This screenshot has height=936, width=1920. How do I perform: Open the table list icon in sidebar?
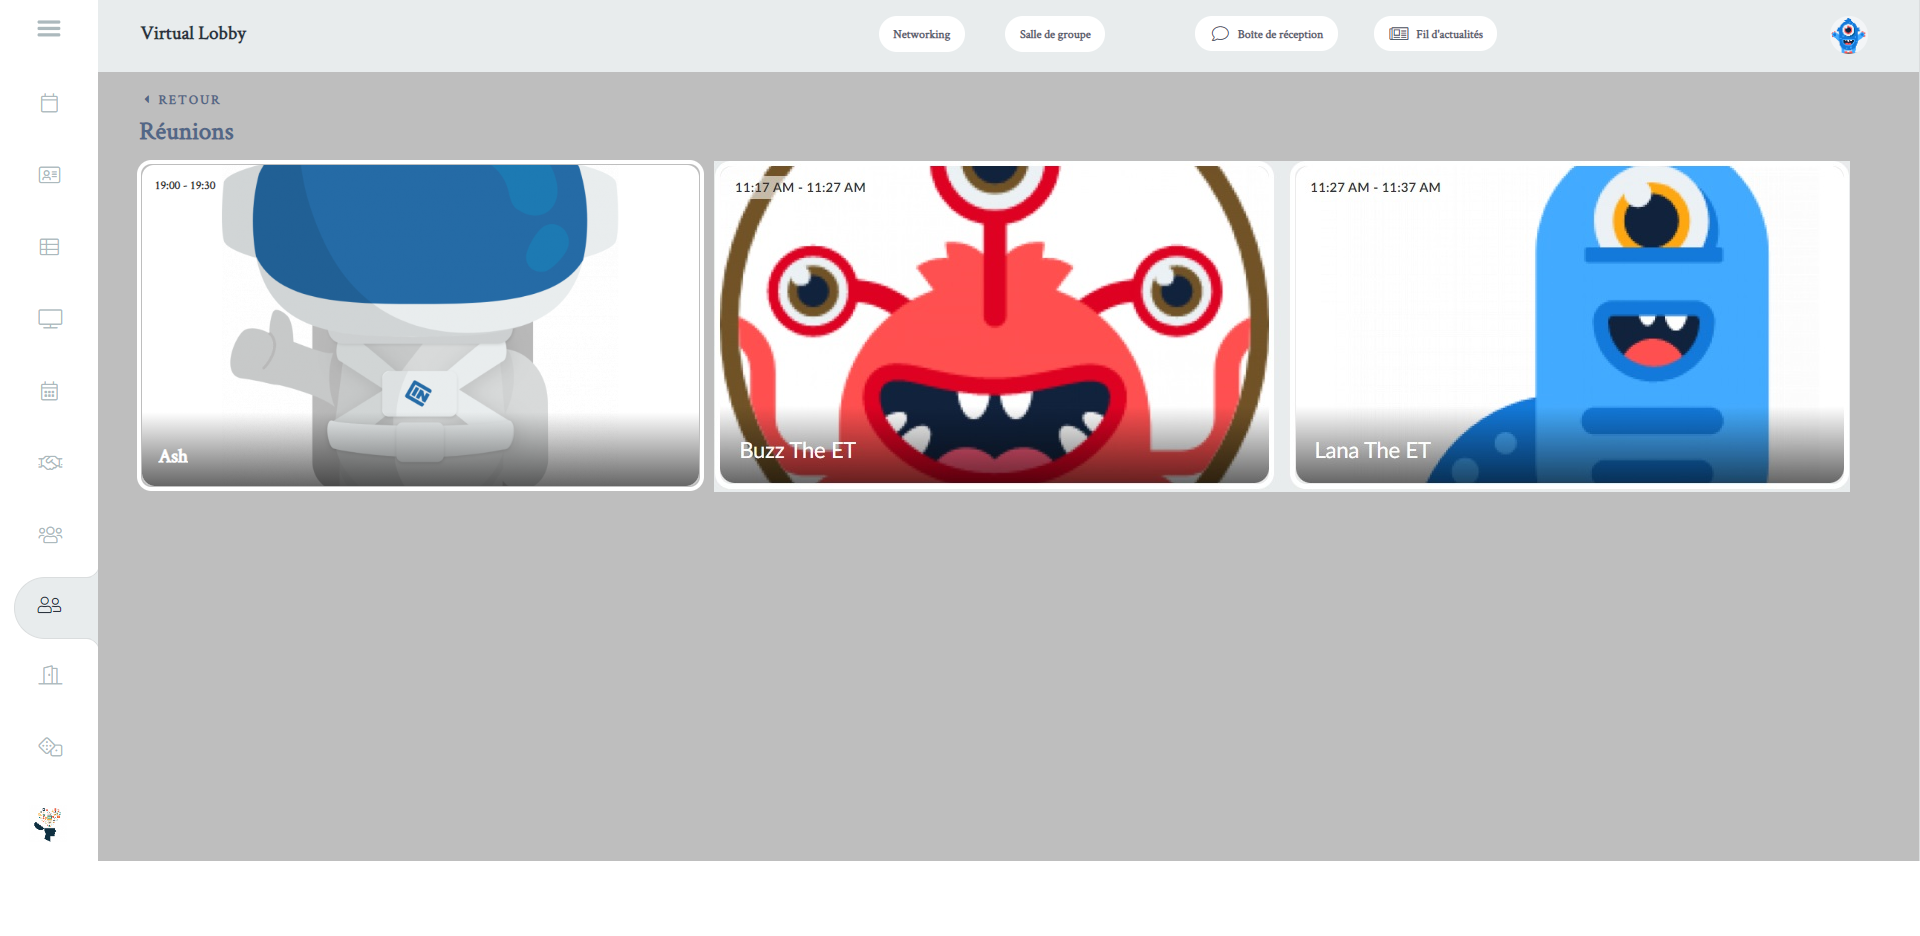point(49,247)
